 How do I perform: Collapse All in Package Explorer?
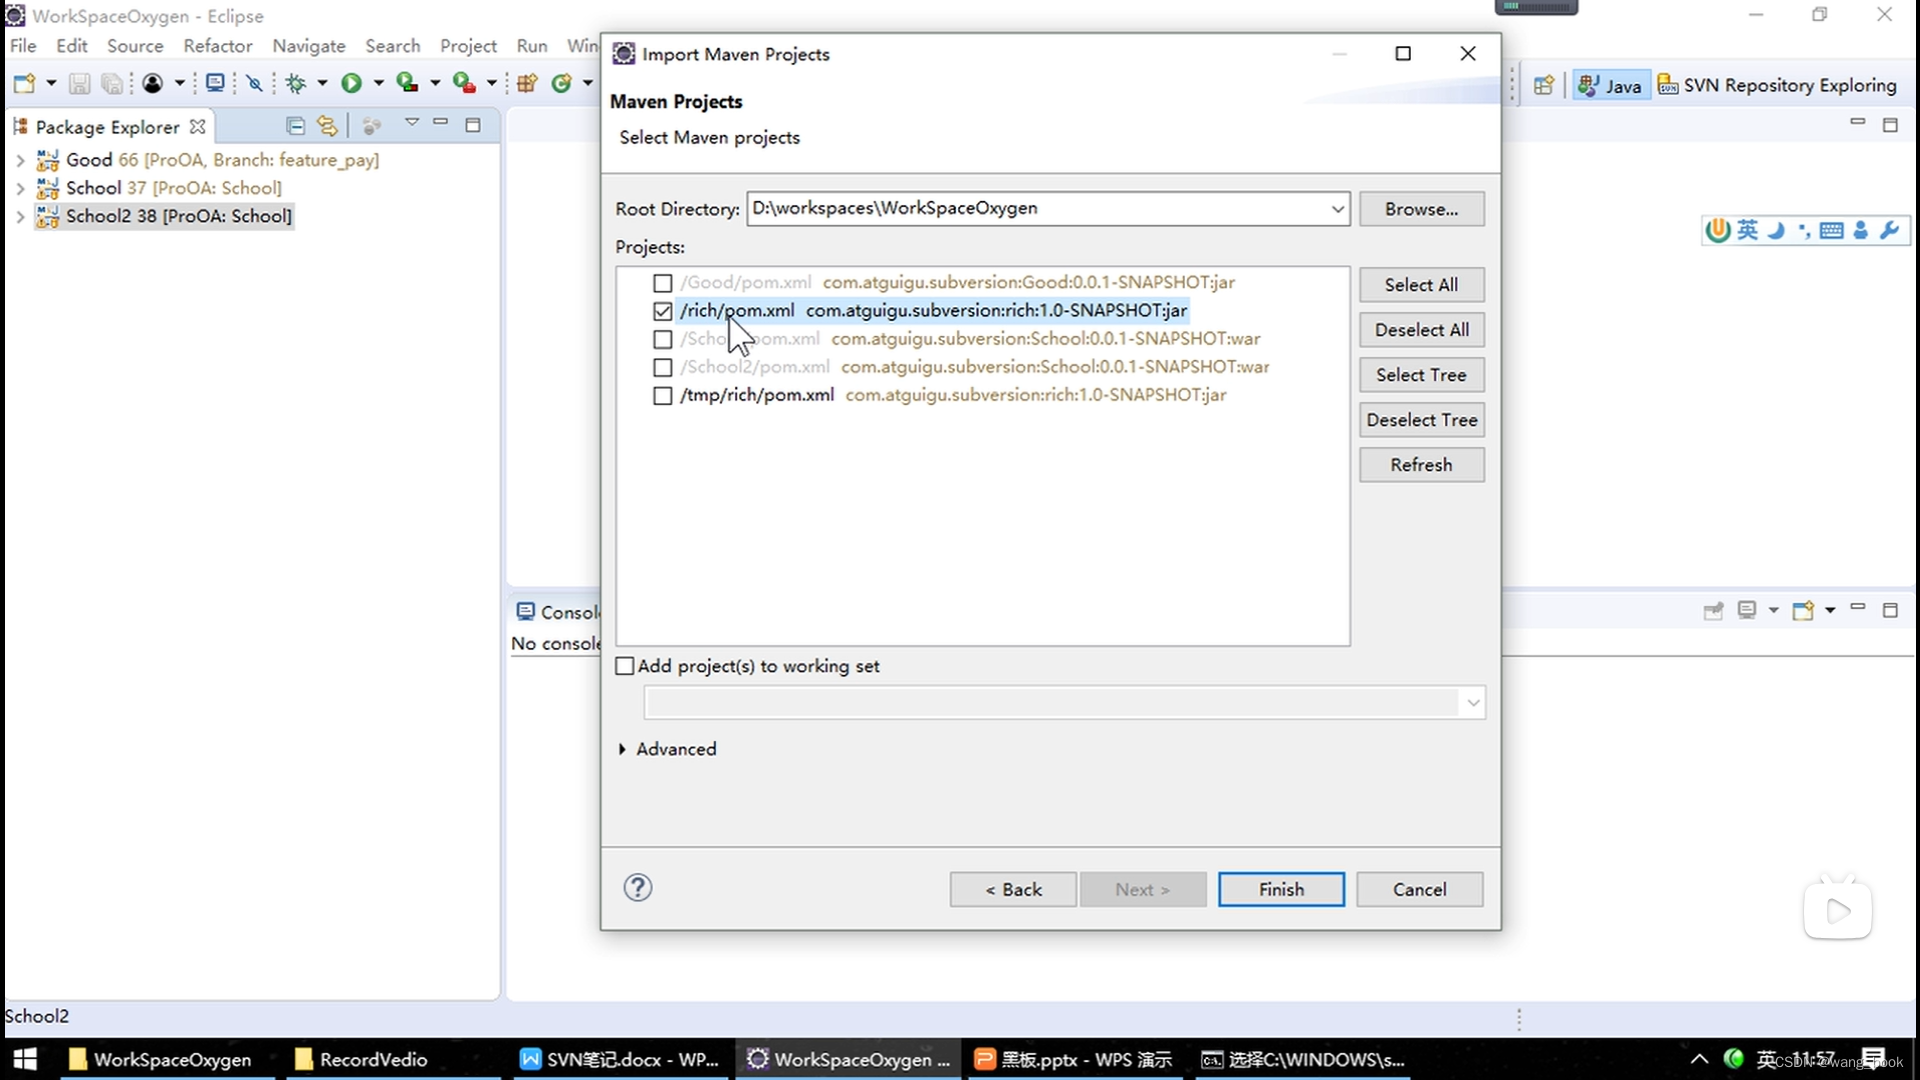[x=295, y=126]
